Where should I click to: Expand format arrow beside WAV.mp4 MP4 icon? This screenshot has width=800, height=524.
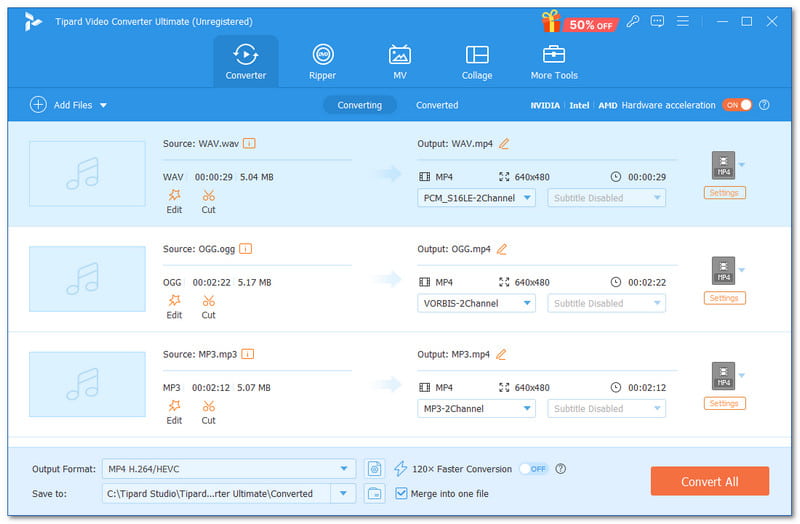click(742, 165)
